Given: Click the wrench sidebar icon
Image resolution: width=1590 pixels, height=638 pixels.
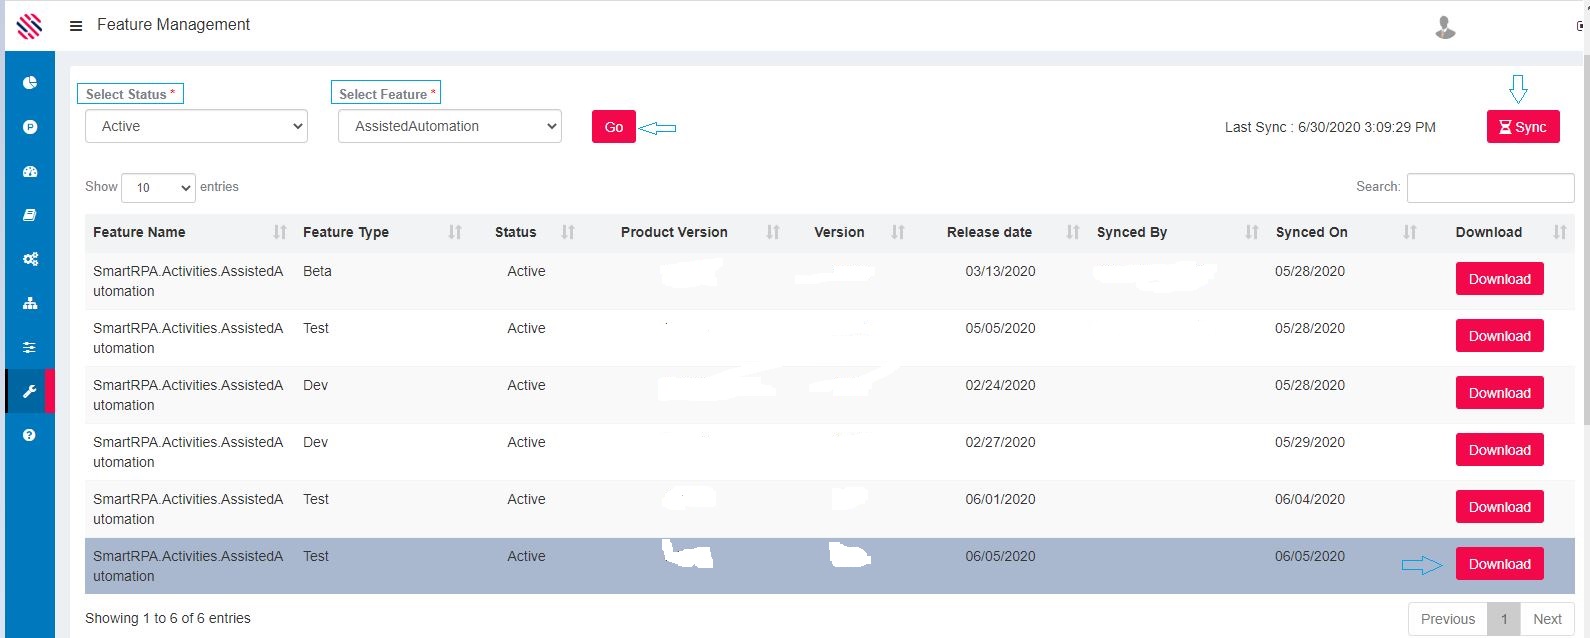Looking at the screenshot, I should pyautogui.click(x=30, y=391).
